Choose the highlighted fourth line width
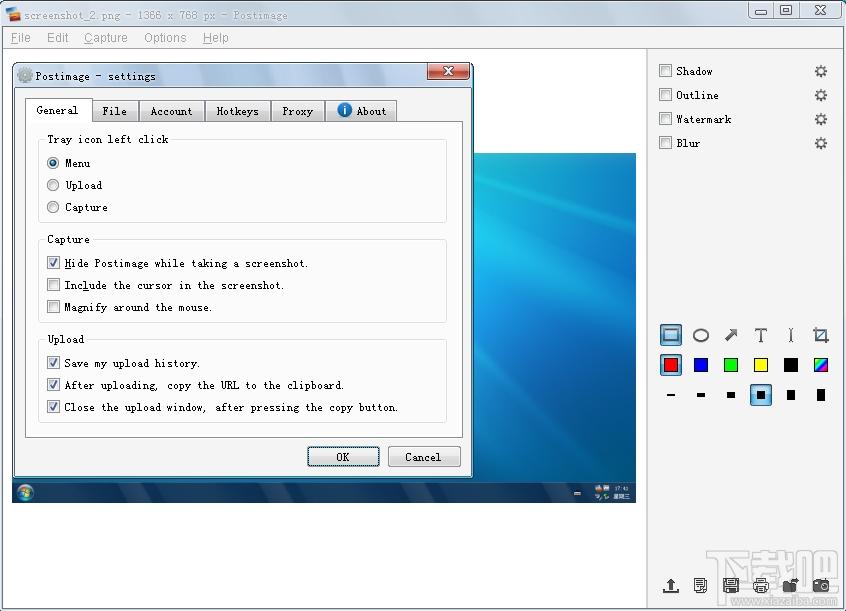The height and width of the screenshot is (611, 846). [x=761, y=395]
